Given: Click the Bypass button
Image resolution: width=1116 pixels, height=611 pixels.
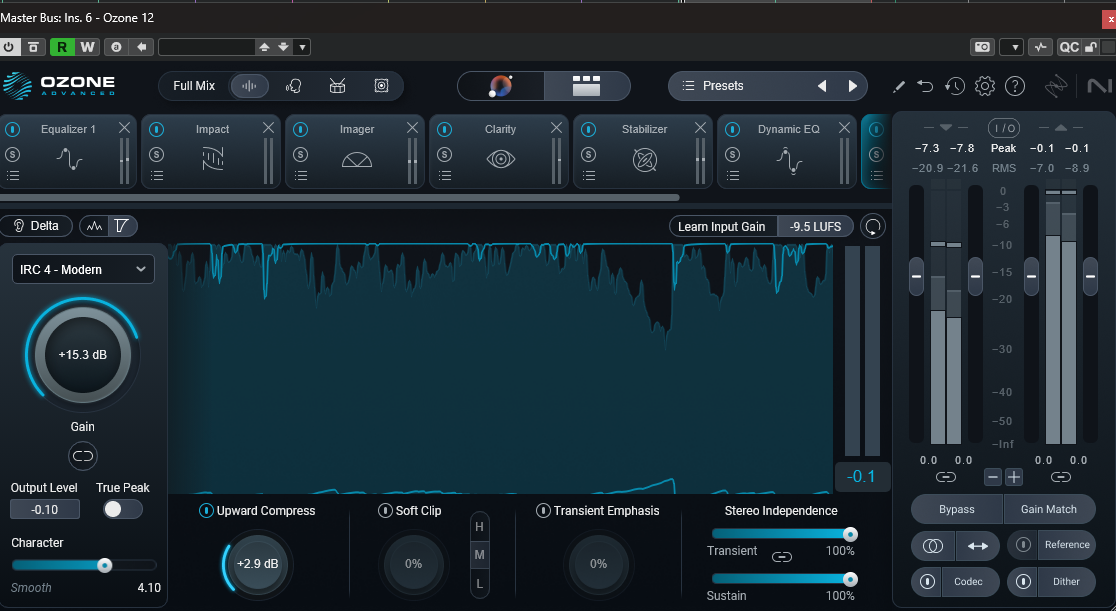Looking at the screenshot, I should (x=957, y=509).
